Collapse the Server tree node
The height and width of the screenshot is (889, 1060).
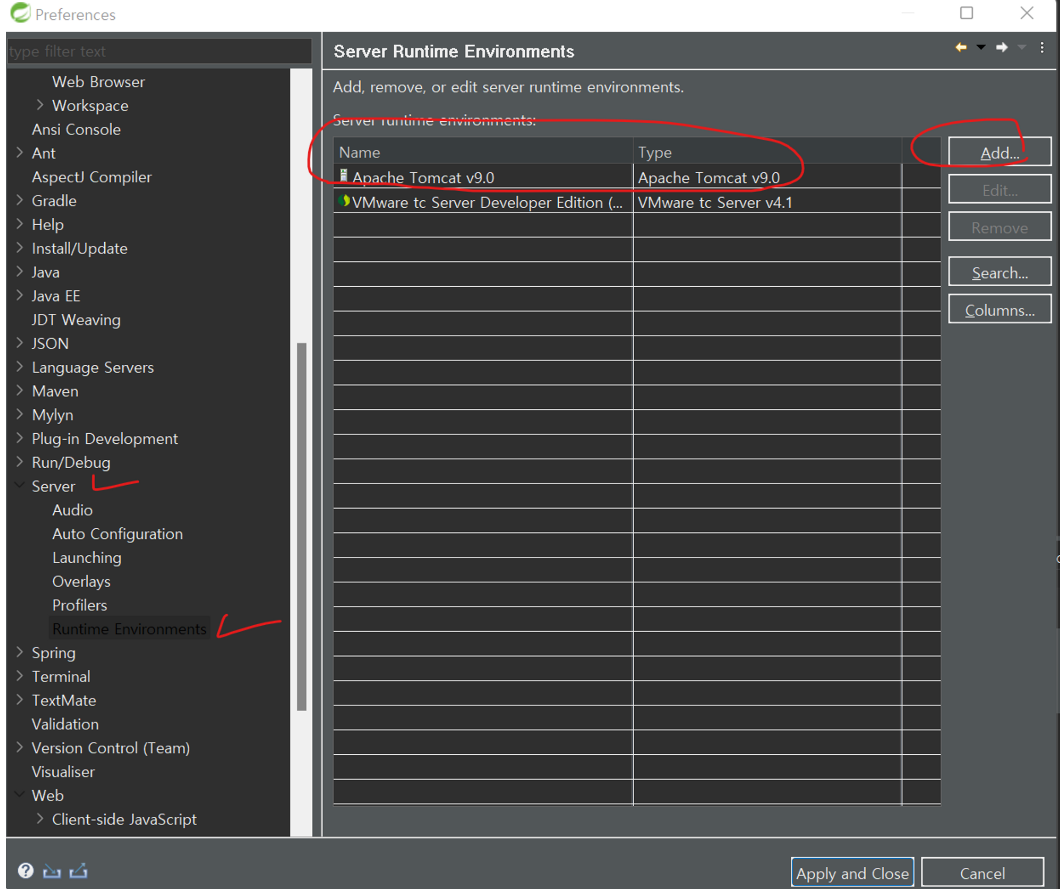tap(20, 485)
